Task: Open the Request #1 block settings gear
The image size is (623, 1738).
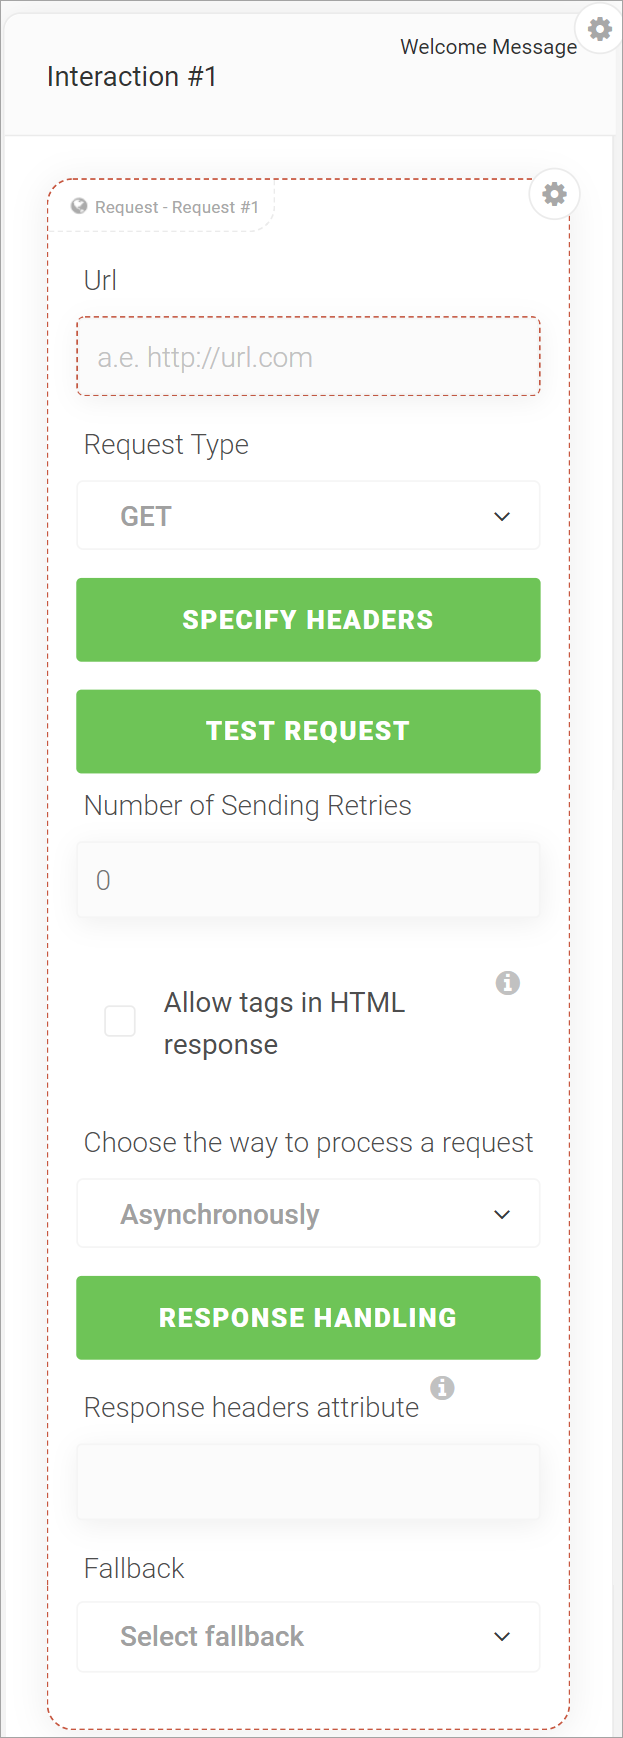Action: (554, 193)
